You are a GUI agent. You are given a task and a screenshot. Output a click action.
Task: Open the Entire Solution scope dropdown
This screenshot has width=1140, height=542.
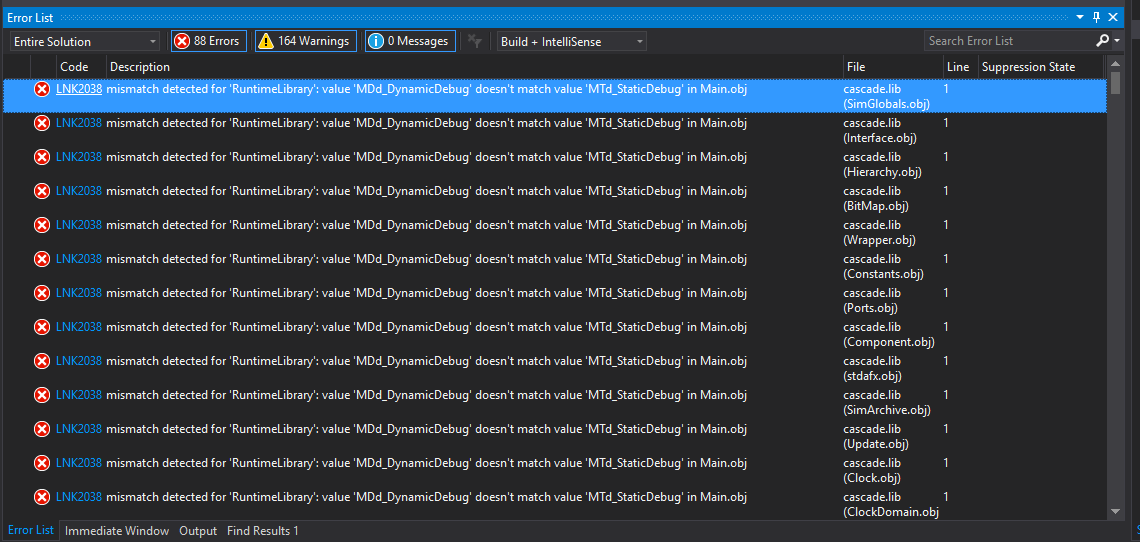(84, 42)
